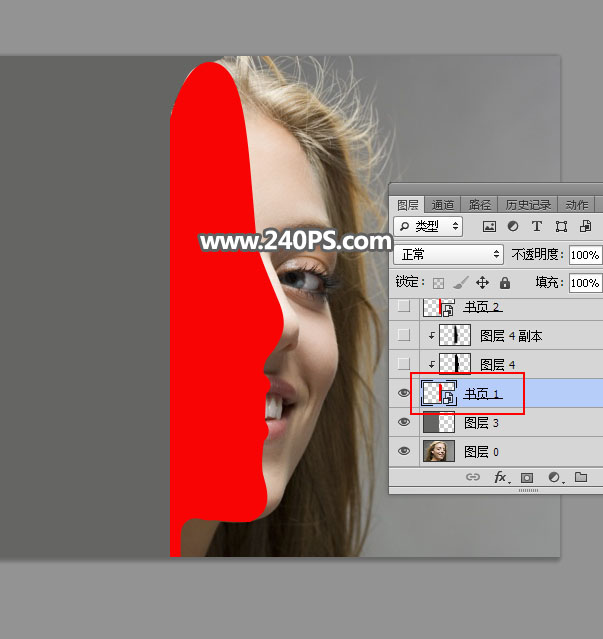Lock image pixels brush icon

[x=461, y=282]
